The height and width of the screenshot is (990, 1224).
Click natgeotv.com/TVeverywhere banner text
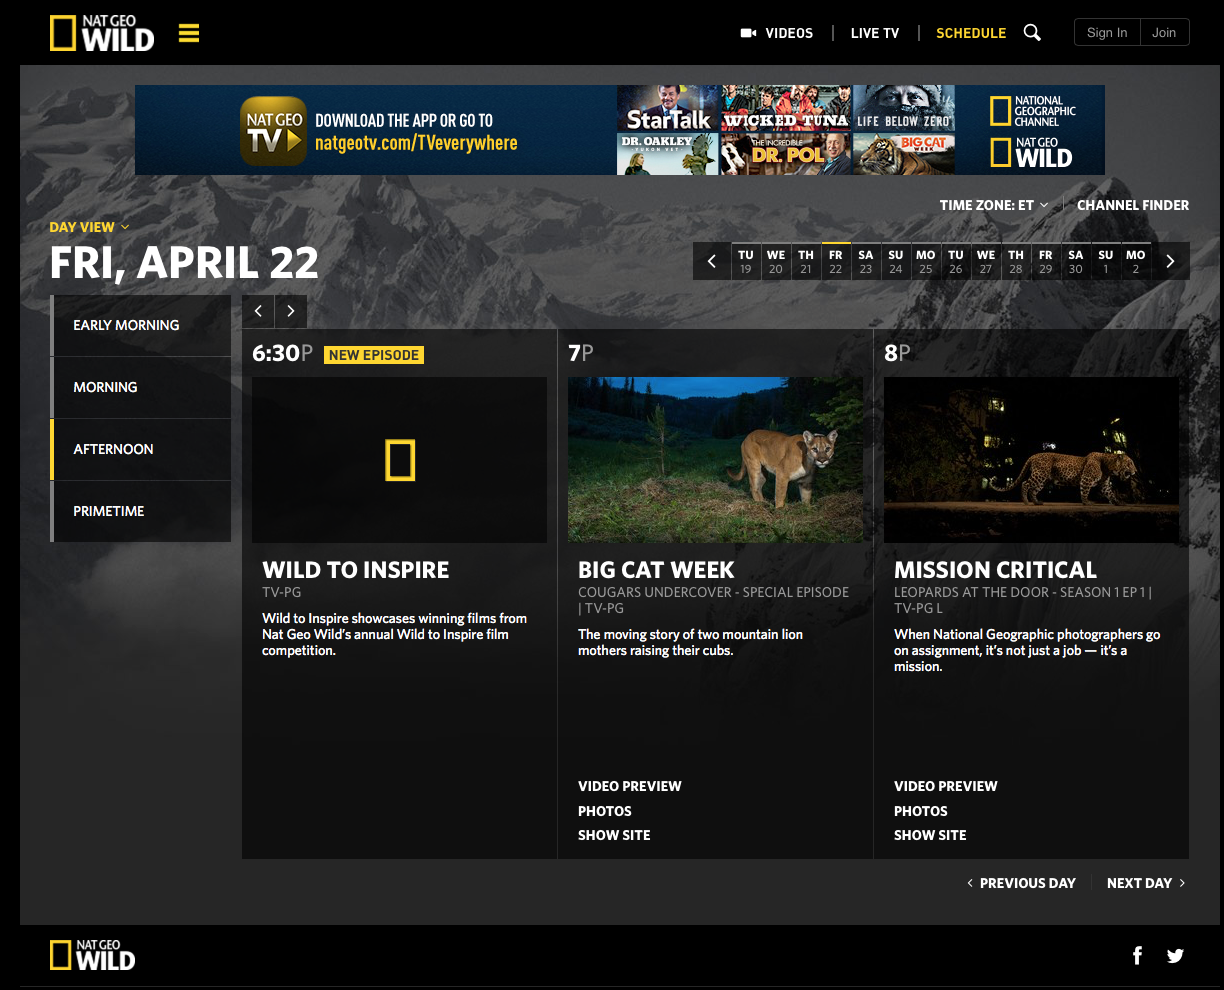[416, 143]
